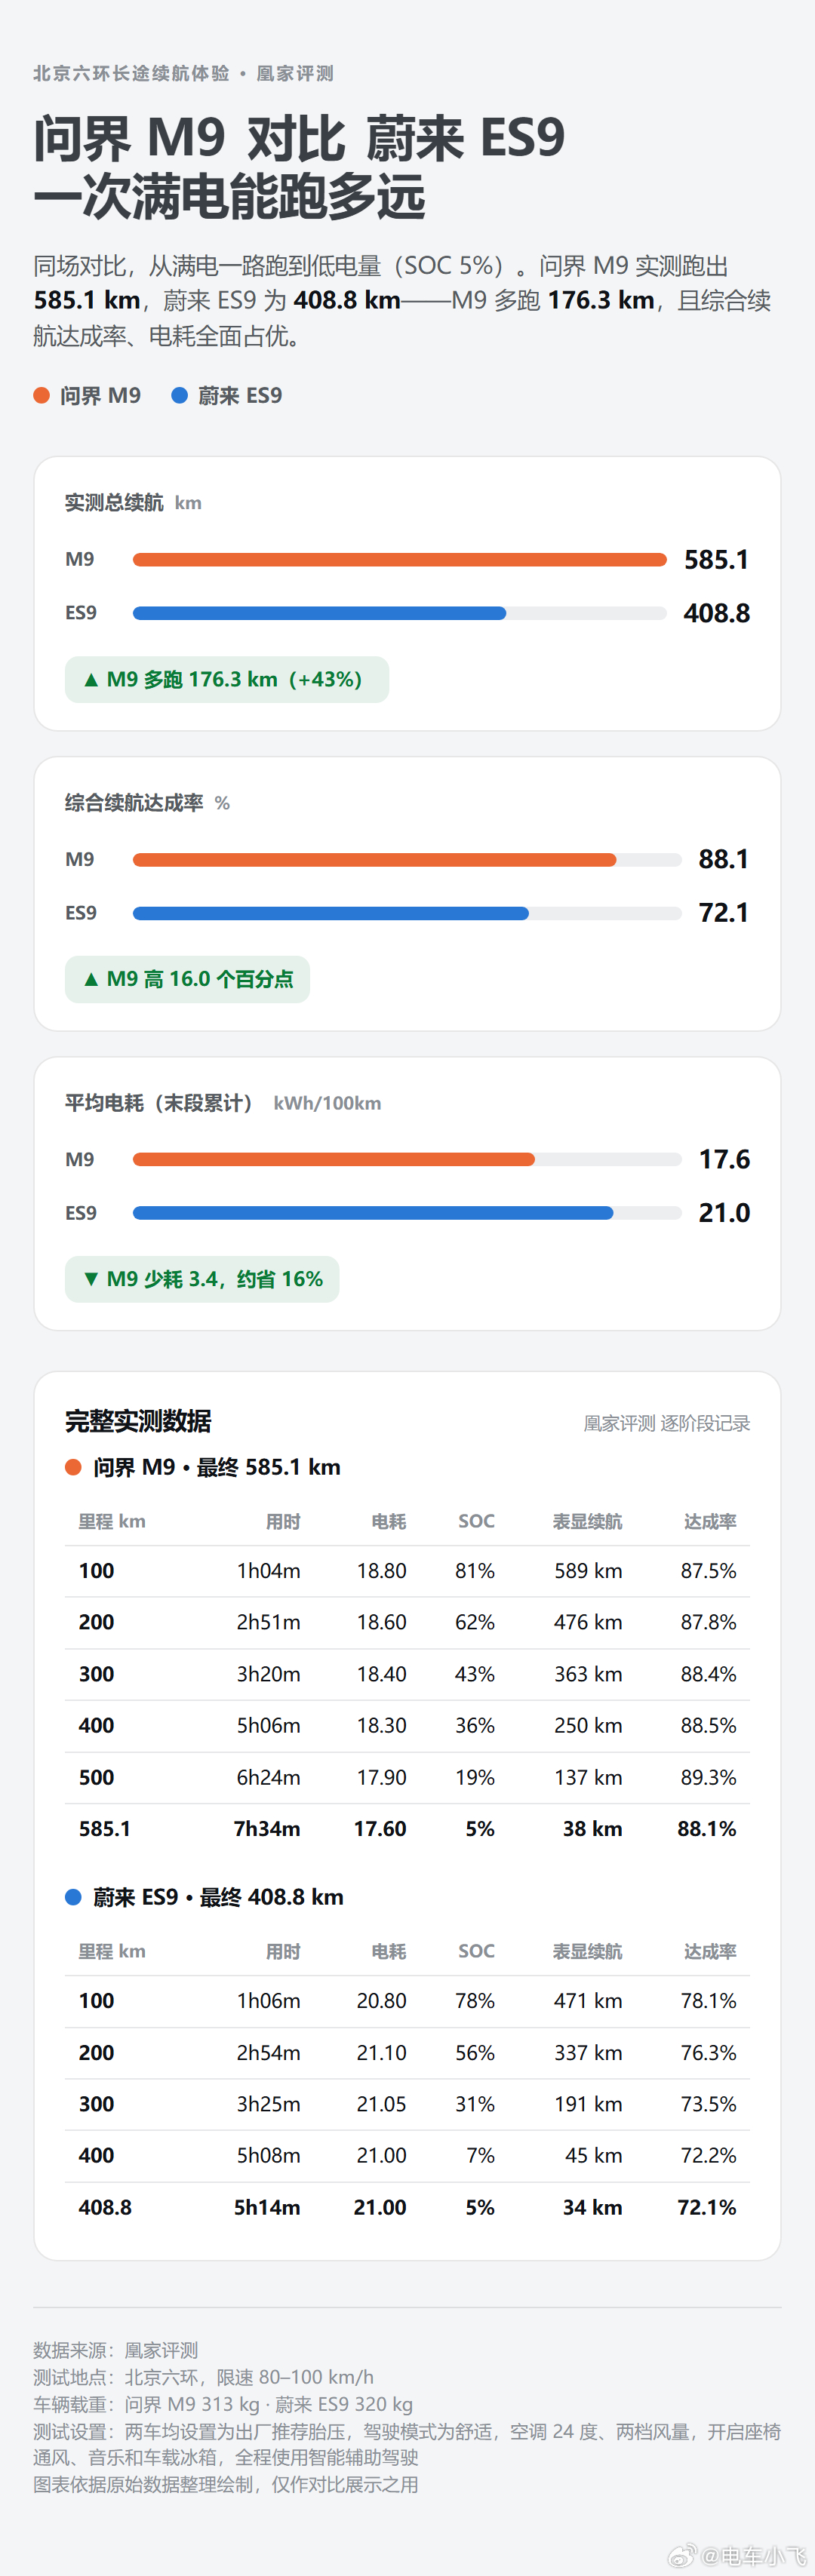The height and width of the screenshot is (2576, 815).
Task: Click the '完整实测数据' section heading
Action: 138,1421
